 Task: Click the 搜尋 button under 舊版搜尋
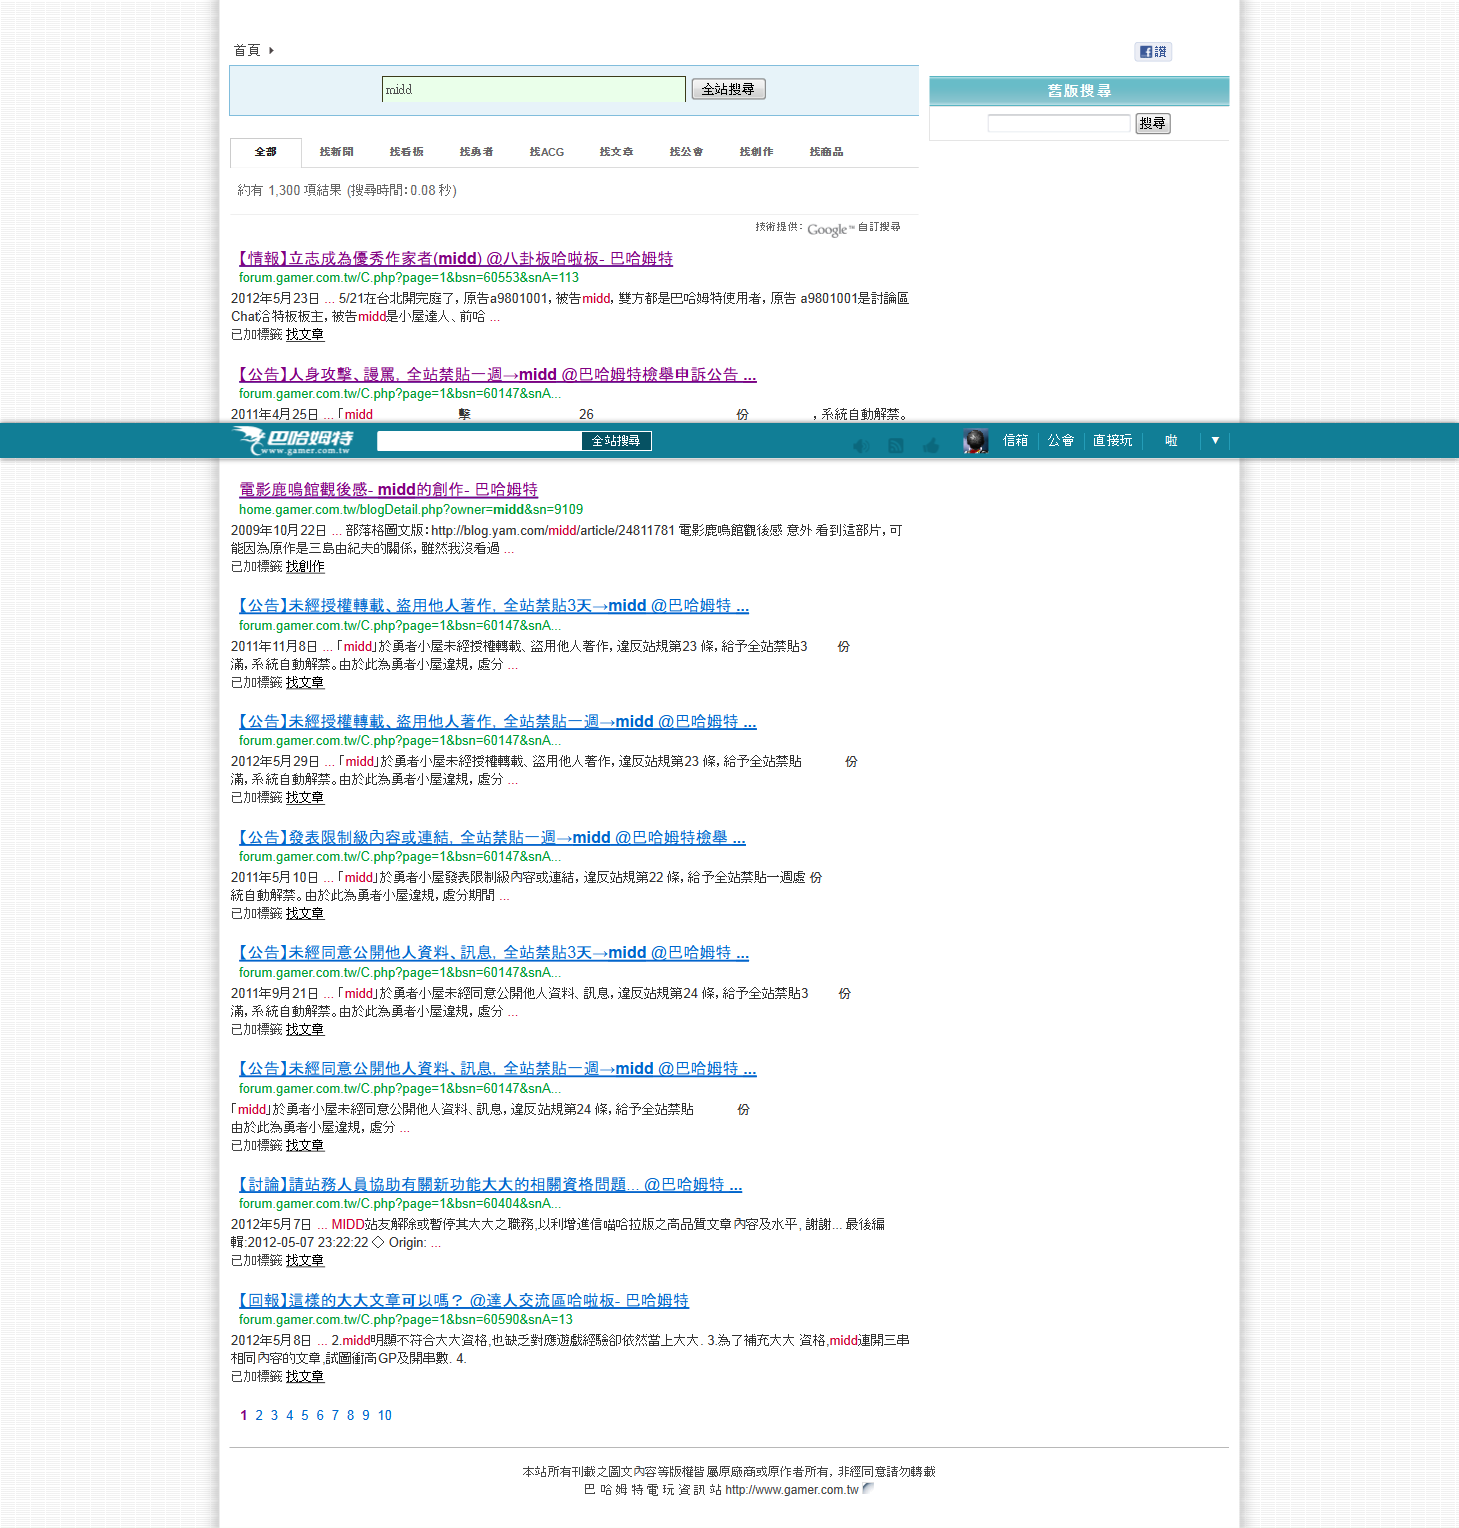tap(1152, 123)
